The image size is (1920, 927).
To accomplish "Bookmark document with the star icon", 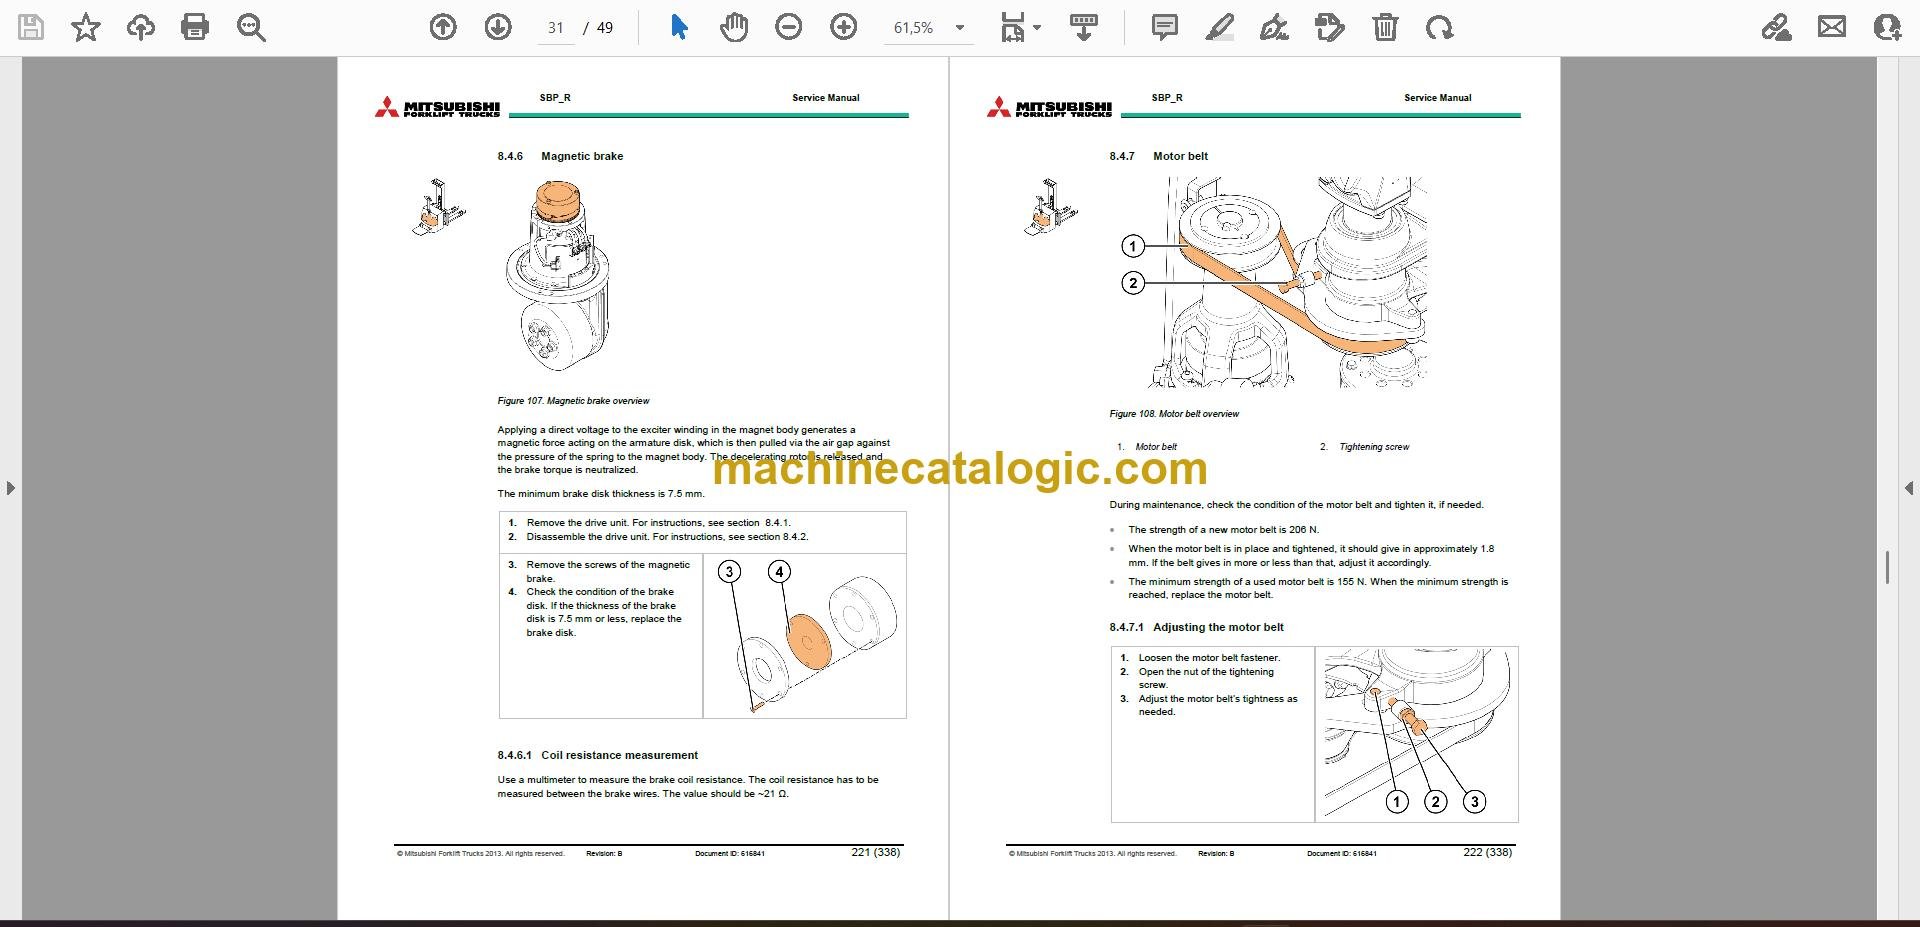I will (x=86, y=27).
